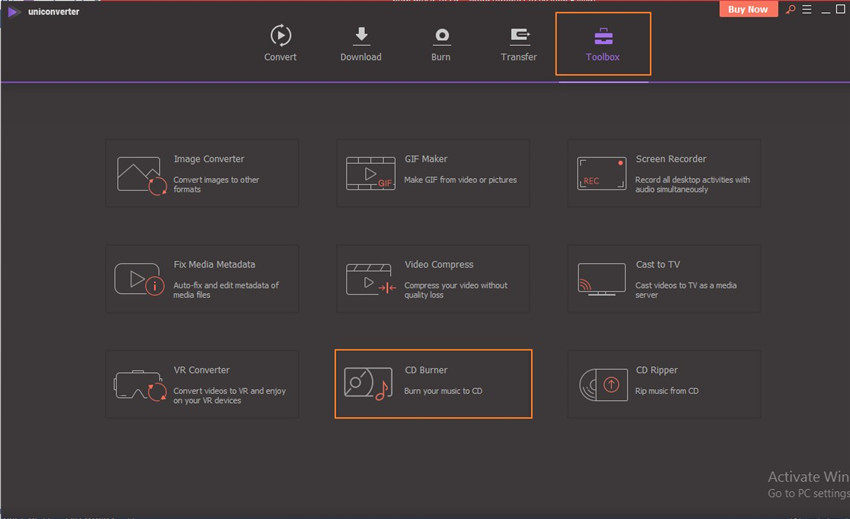This screenshot has width=850, height=519.
Task: Open Cast to TV title
Action: [658, 265]
